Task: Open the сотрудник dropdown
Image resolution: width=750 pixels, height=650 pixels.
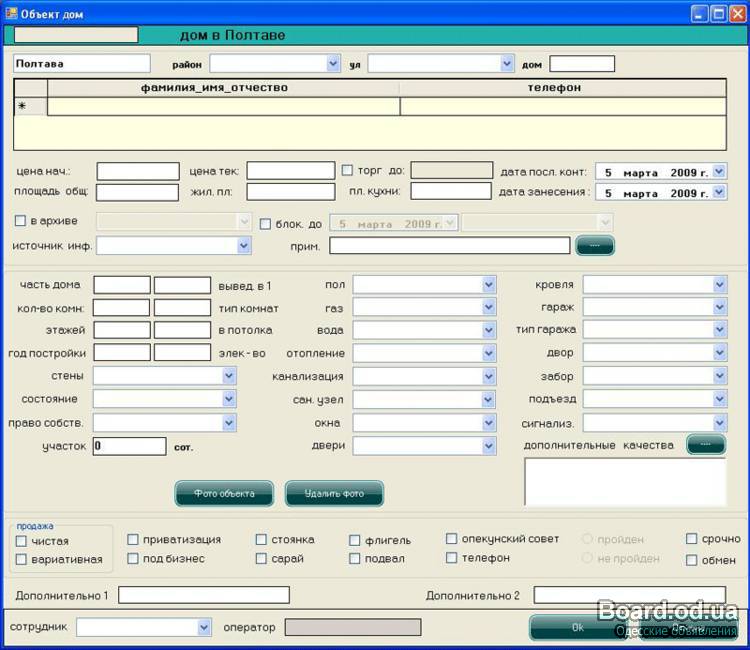Action: coord(204,627)
